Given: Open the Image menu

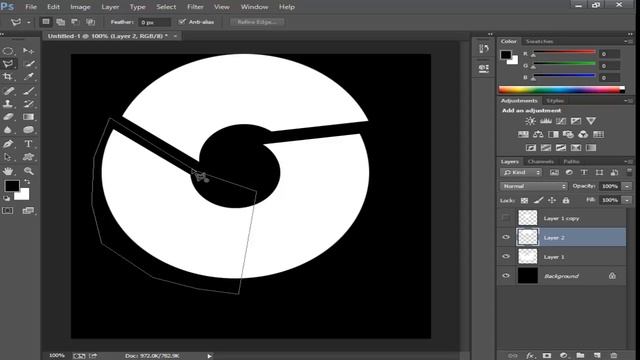Looking at the screenshot, I should (x=80, y=7).
